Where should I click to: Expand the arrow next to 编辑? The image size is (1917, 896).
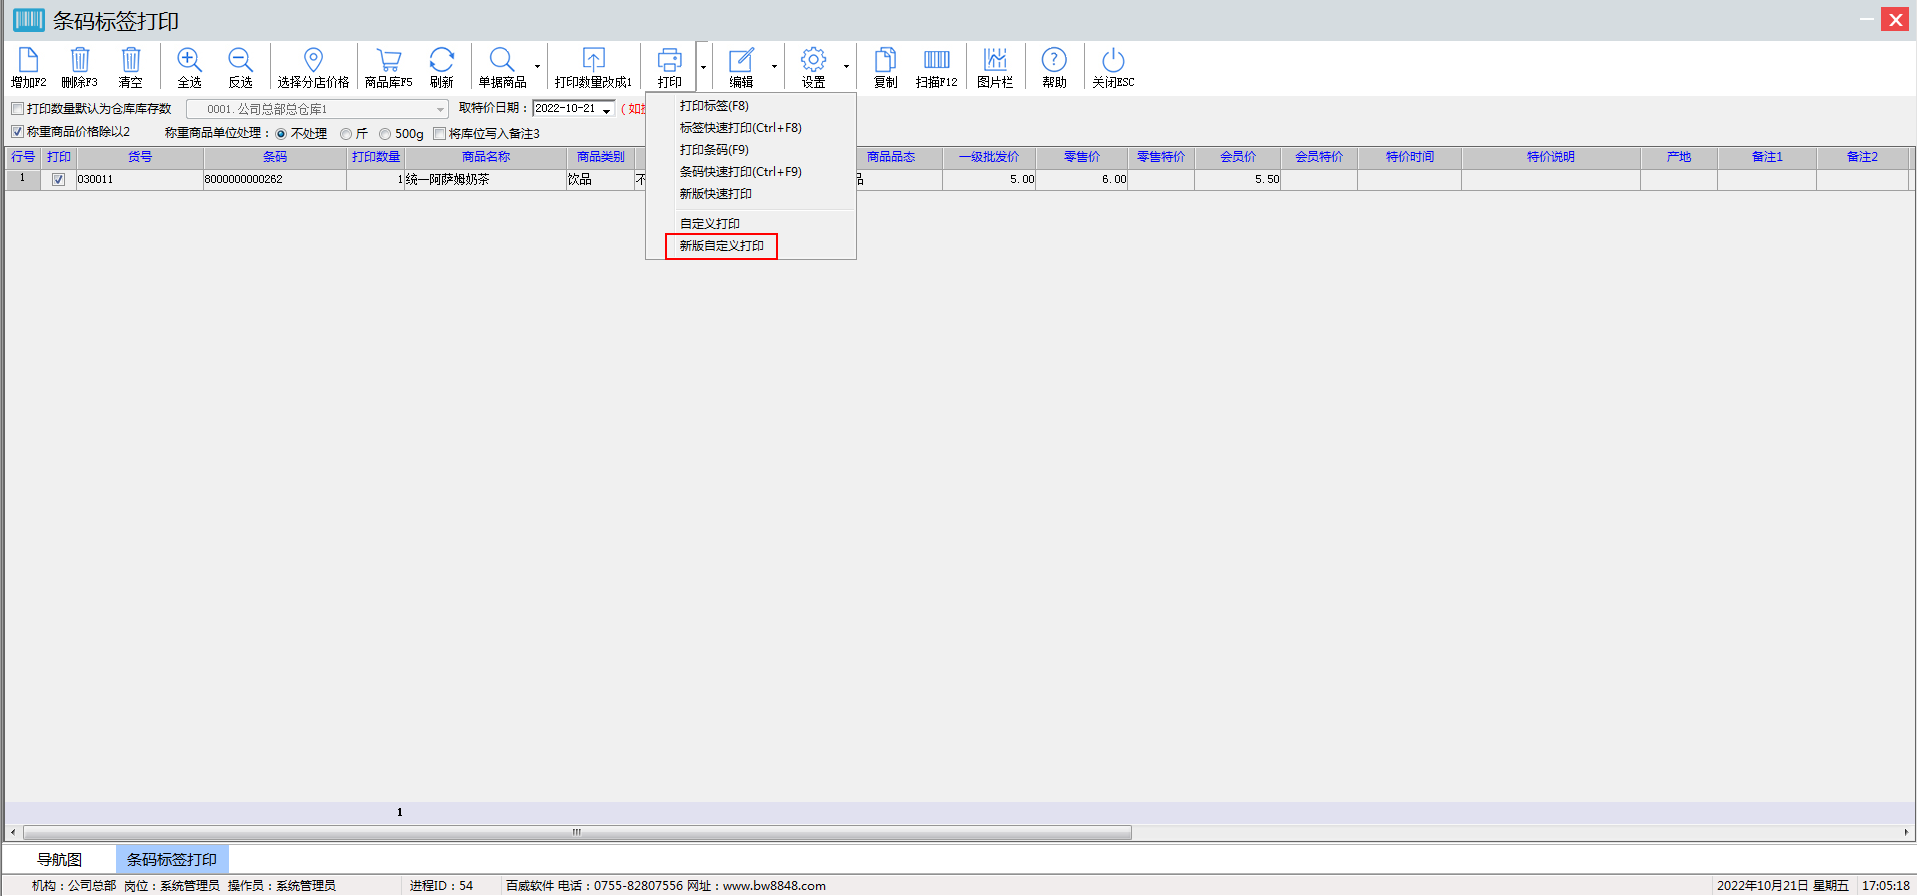tap(774, 67)
